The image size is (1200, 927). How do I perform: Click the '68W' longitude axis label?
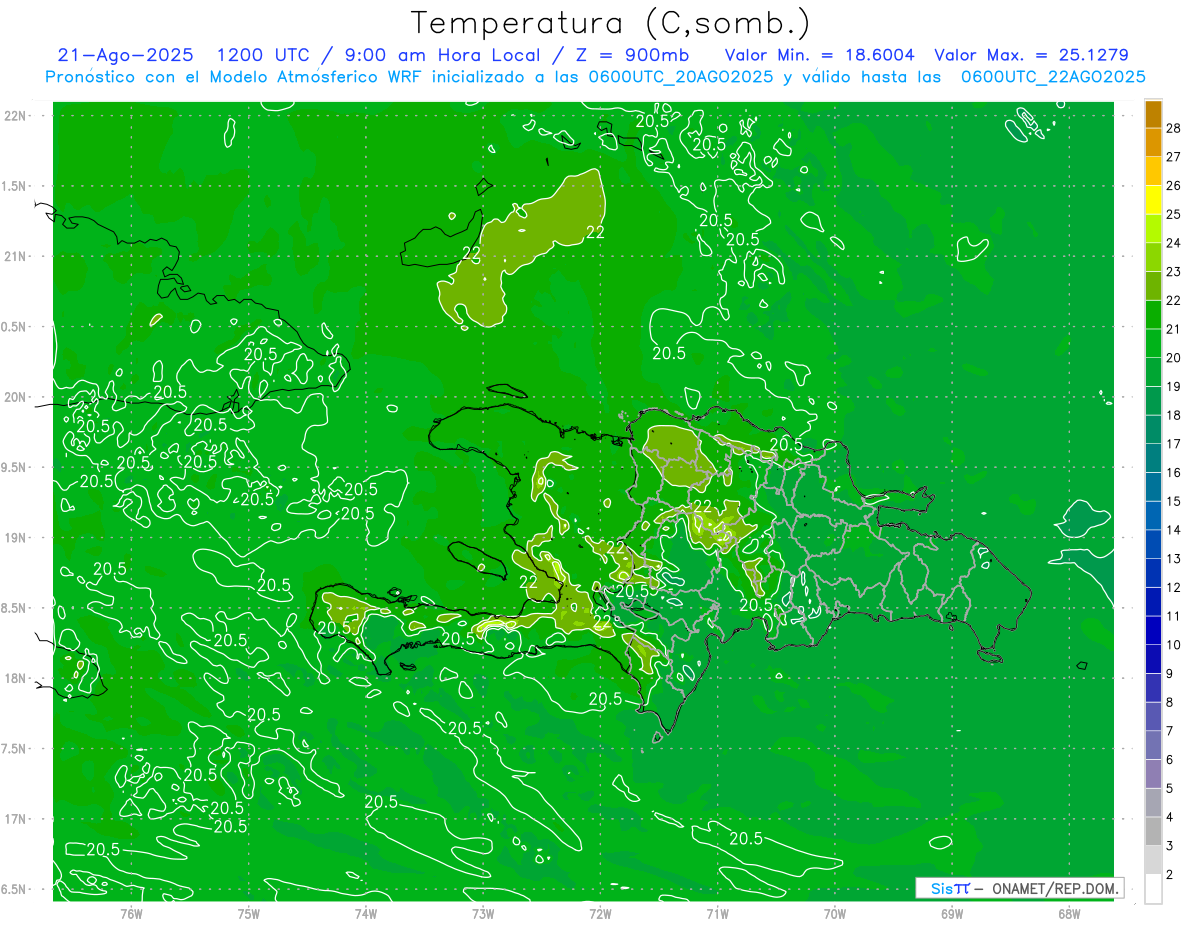click(1069, 913)
